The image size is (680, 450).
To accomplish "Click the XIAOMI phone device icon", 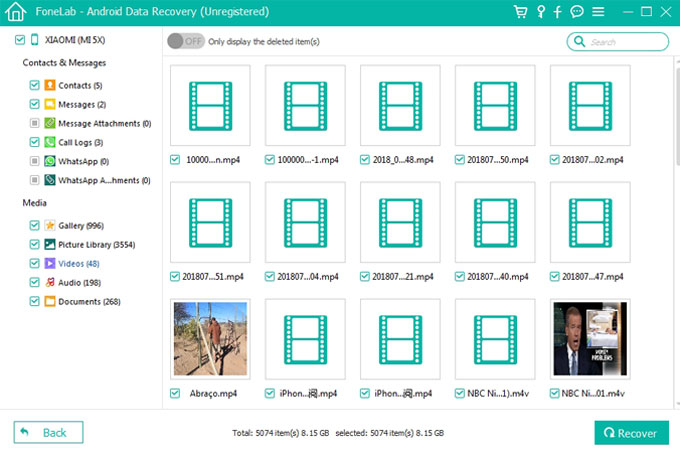I will pos(35,39).
